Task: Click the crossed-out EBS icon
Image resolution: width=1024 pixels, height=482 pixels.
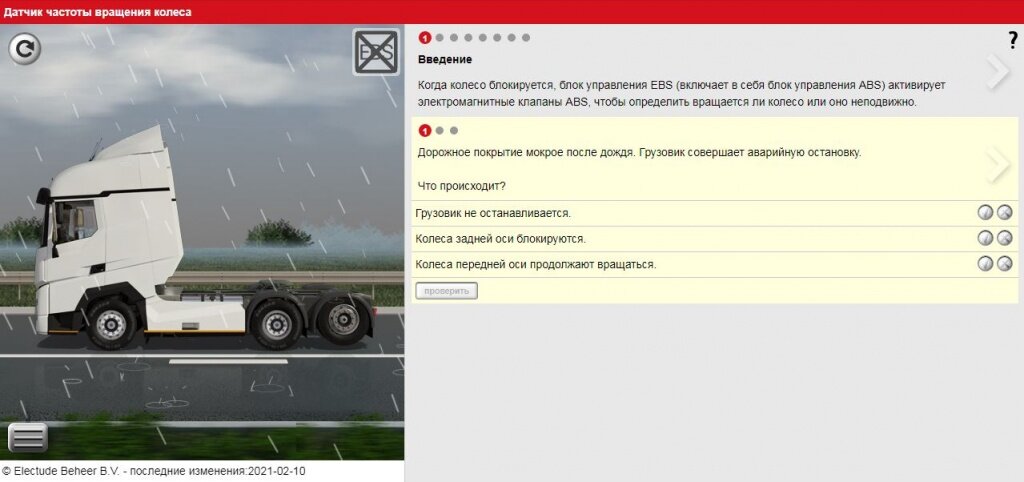Action: pyautogui.click(x=376, y=52)
